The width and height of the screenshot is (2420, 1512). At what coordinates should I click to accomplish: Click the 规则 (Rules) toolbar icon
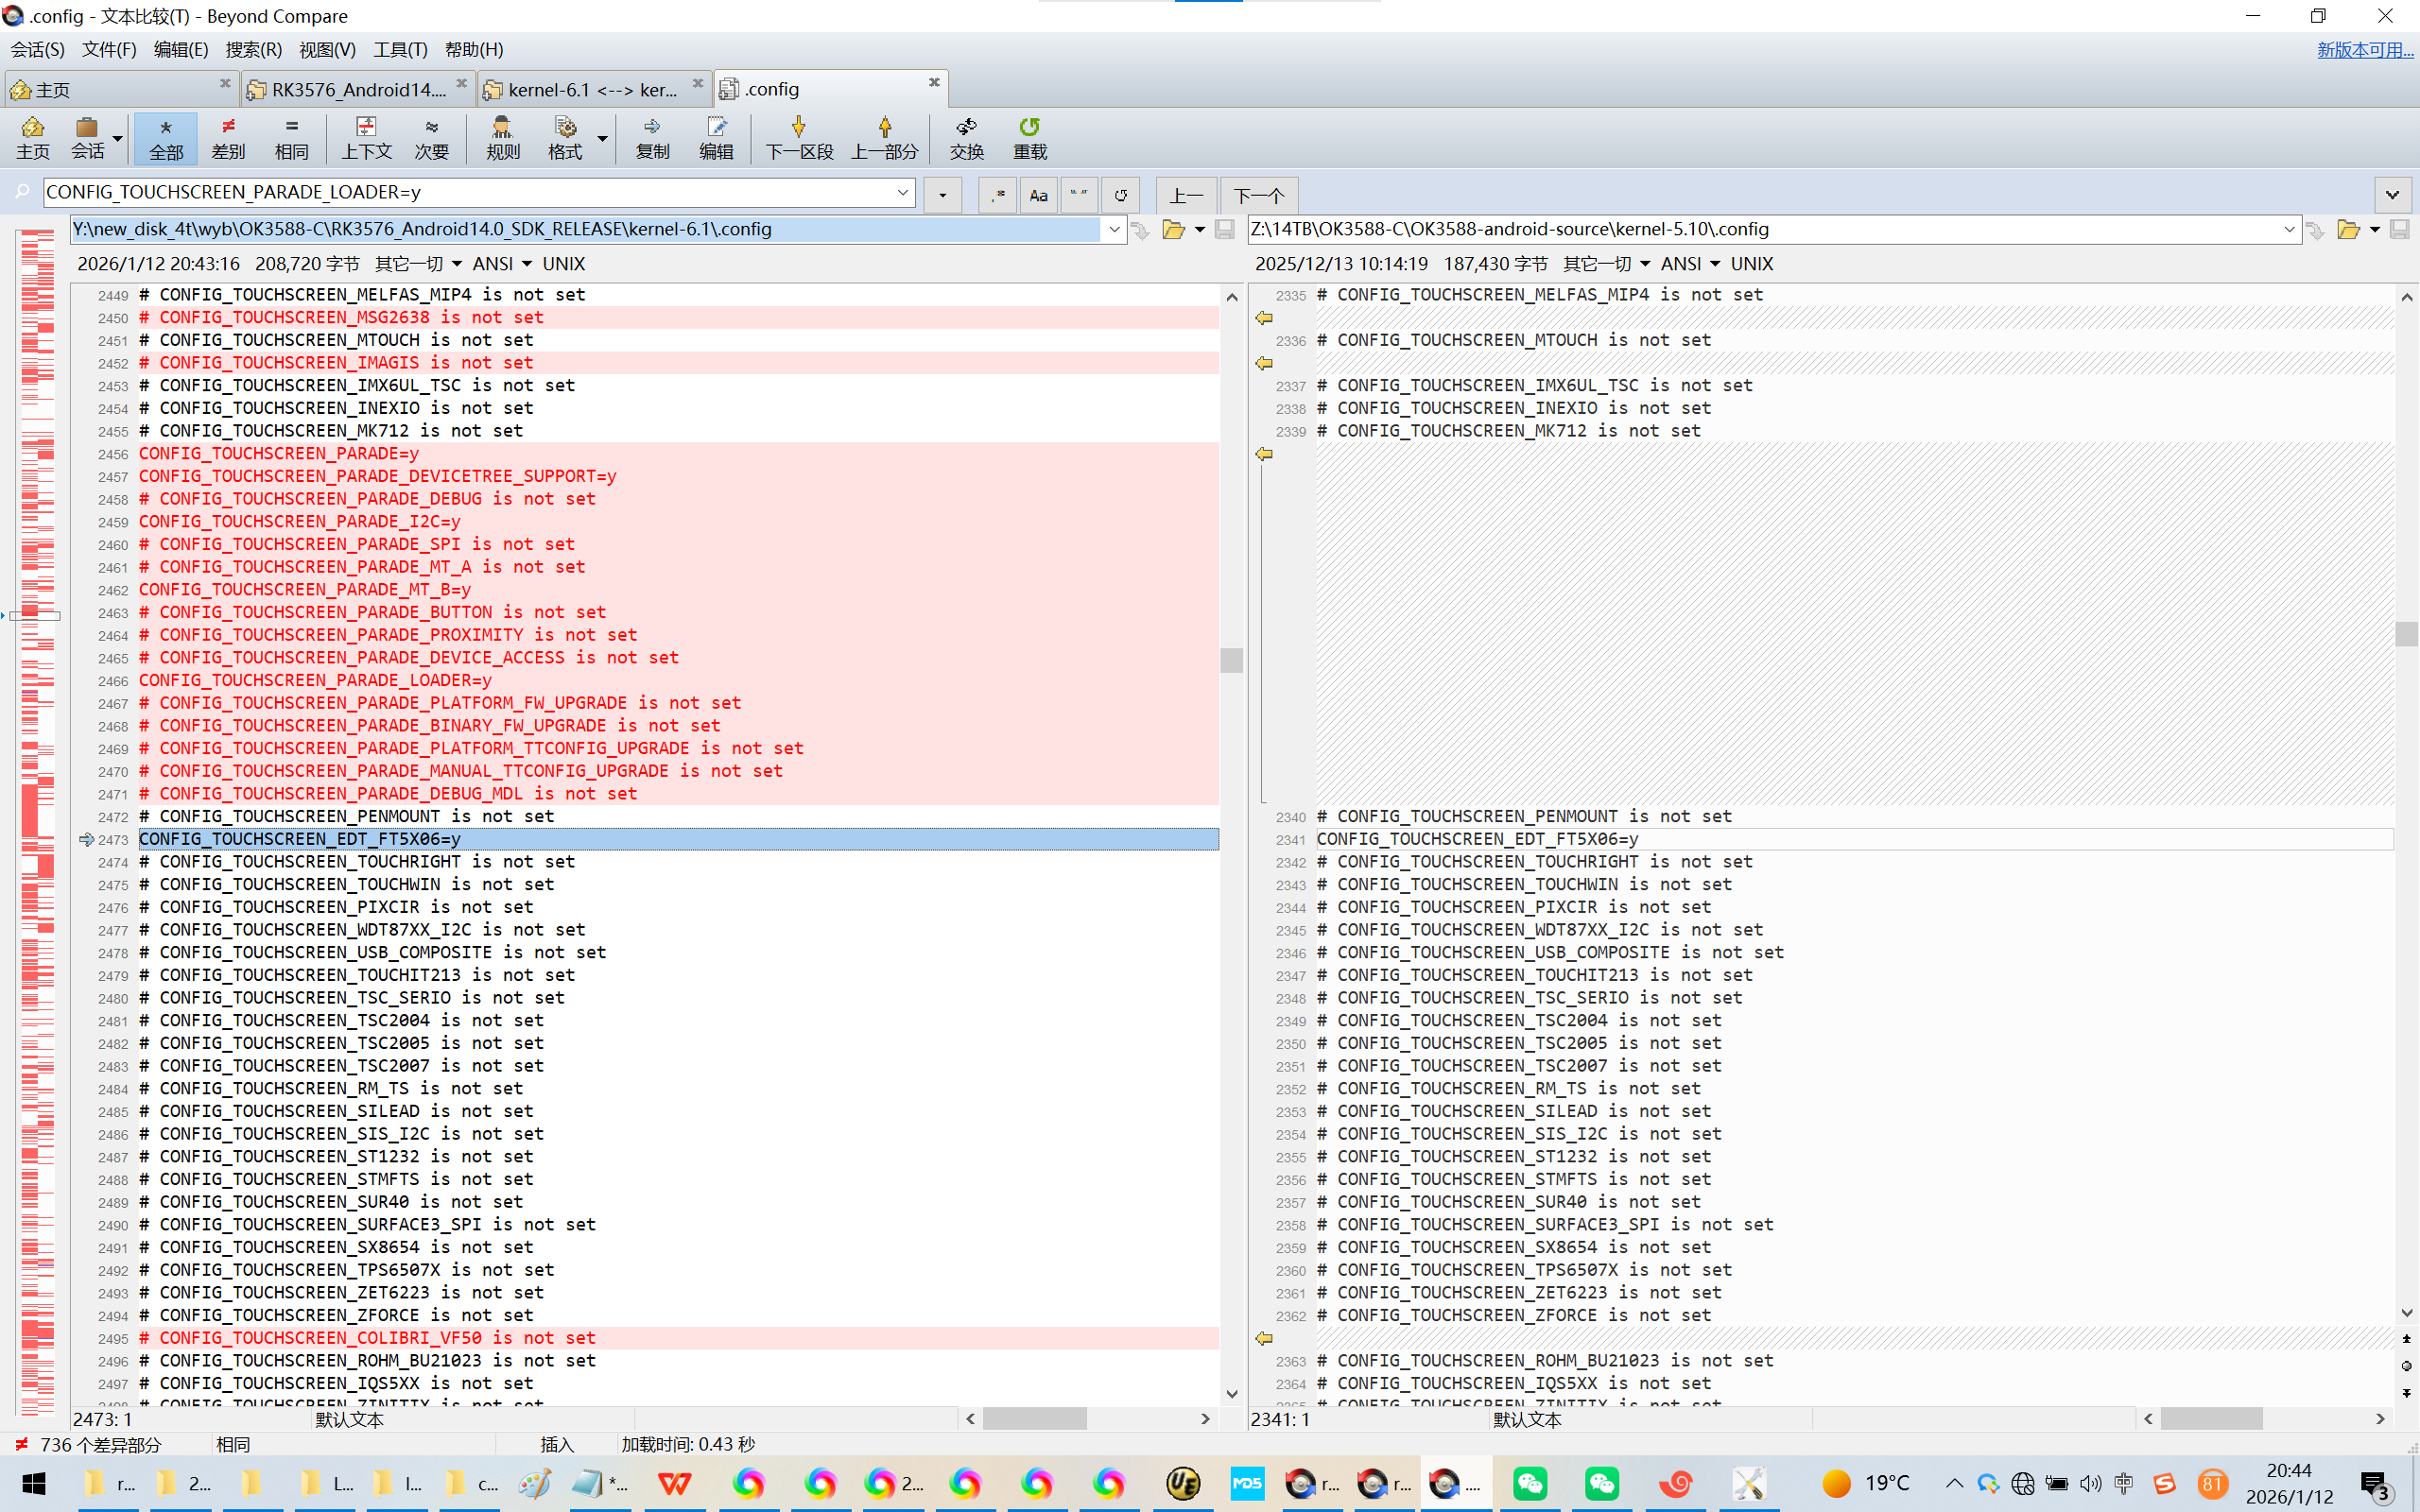click(x=502, y=137)
